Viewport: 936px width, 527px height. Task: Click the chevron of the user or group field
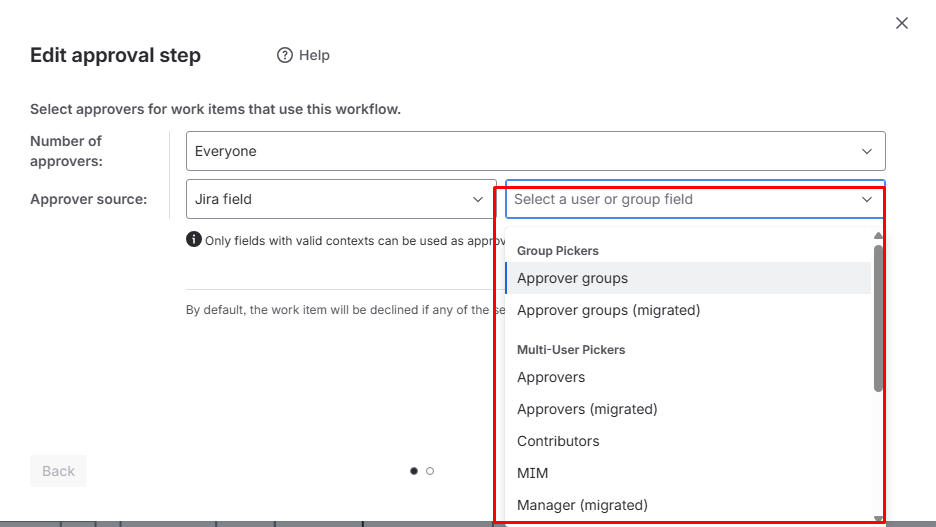867,199
